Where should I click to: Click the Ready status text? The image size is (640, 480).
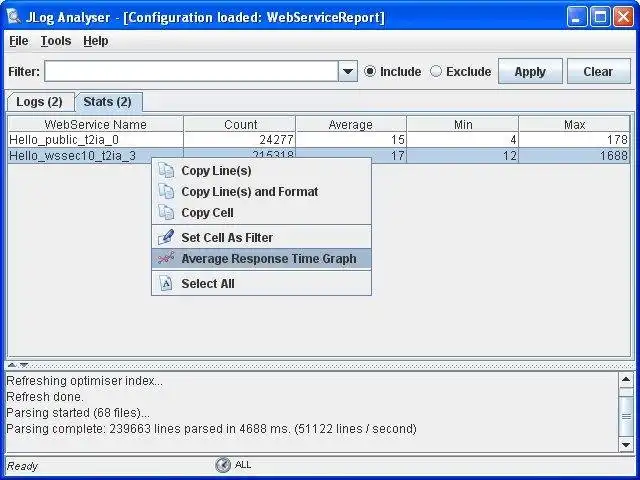pyautogui.click(x=22, y=466)
